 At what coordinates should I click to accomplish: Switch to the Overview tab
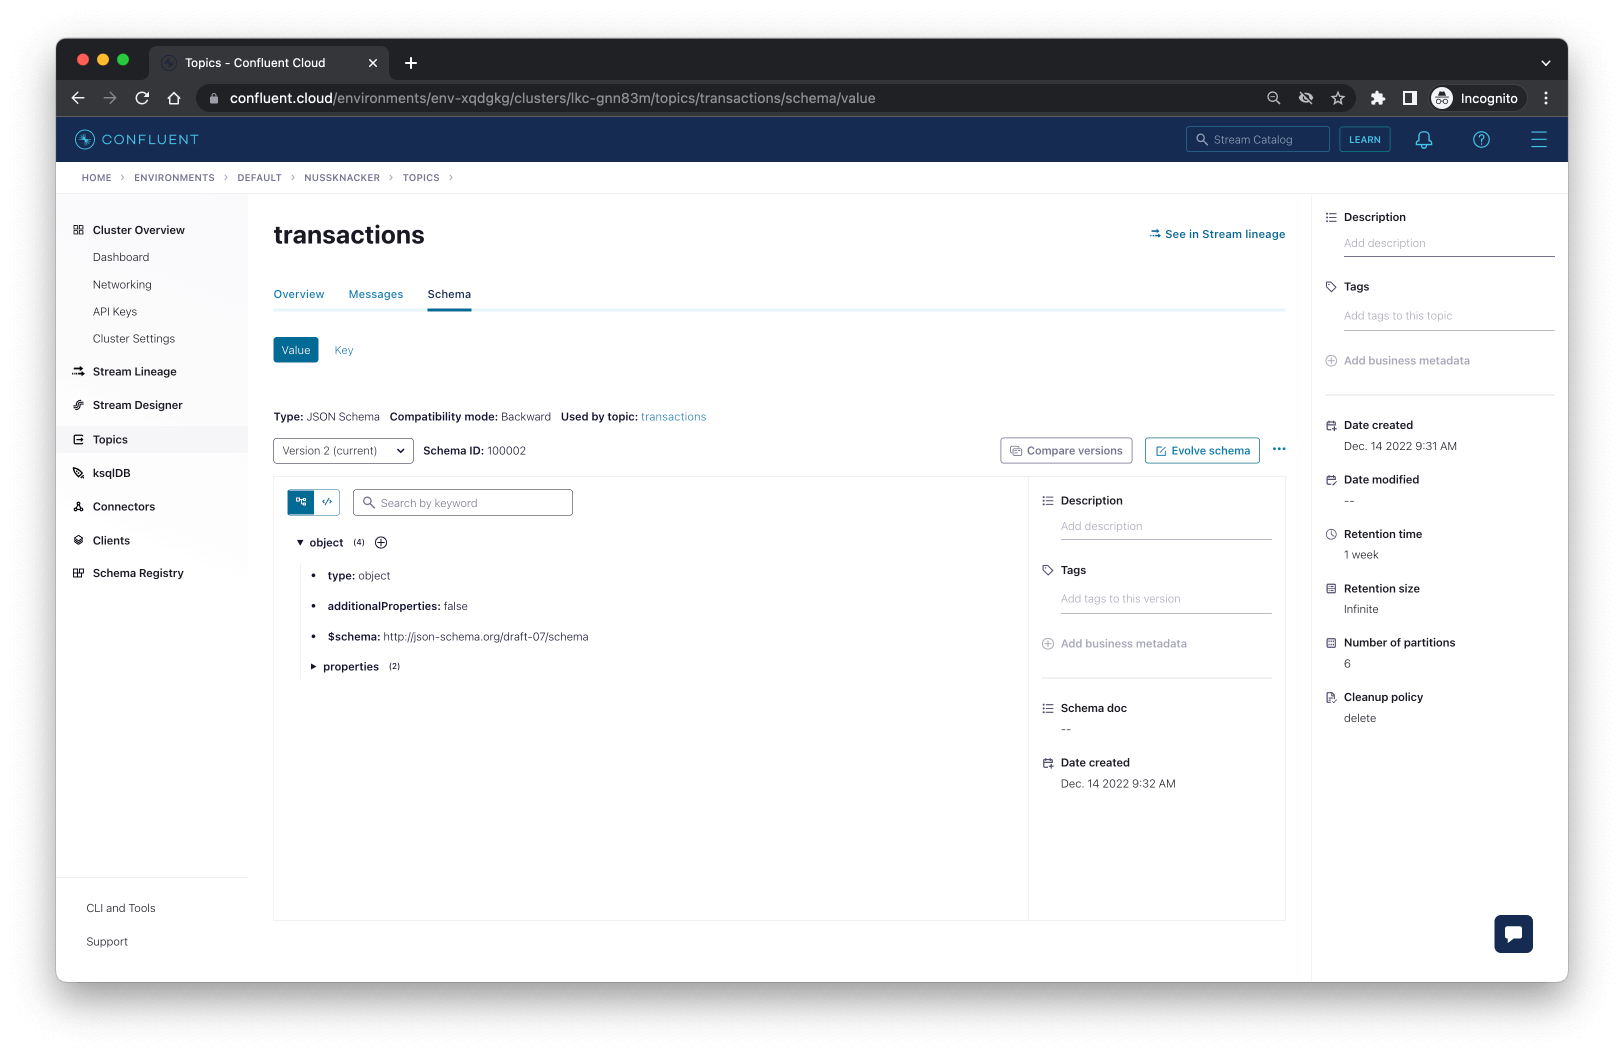pos(299,294)
